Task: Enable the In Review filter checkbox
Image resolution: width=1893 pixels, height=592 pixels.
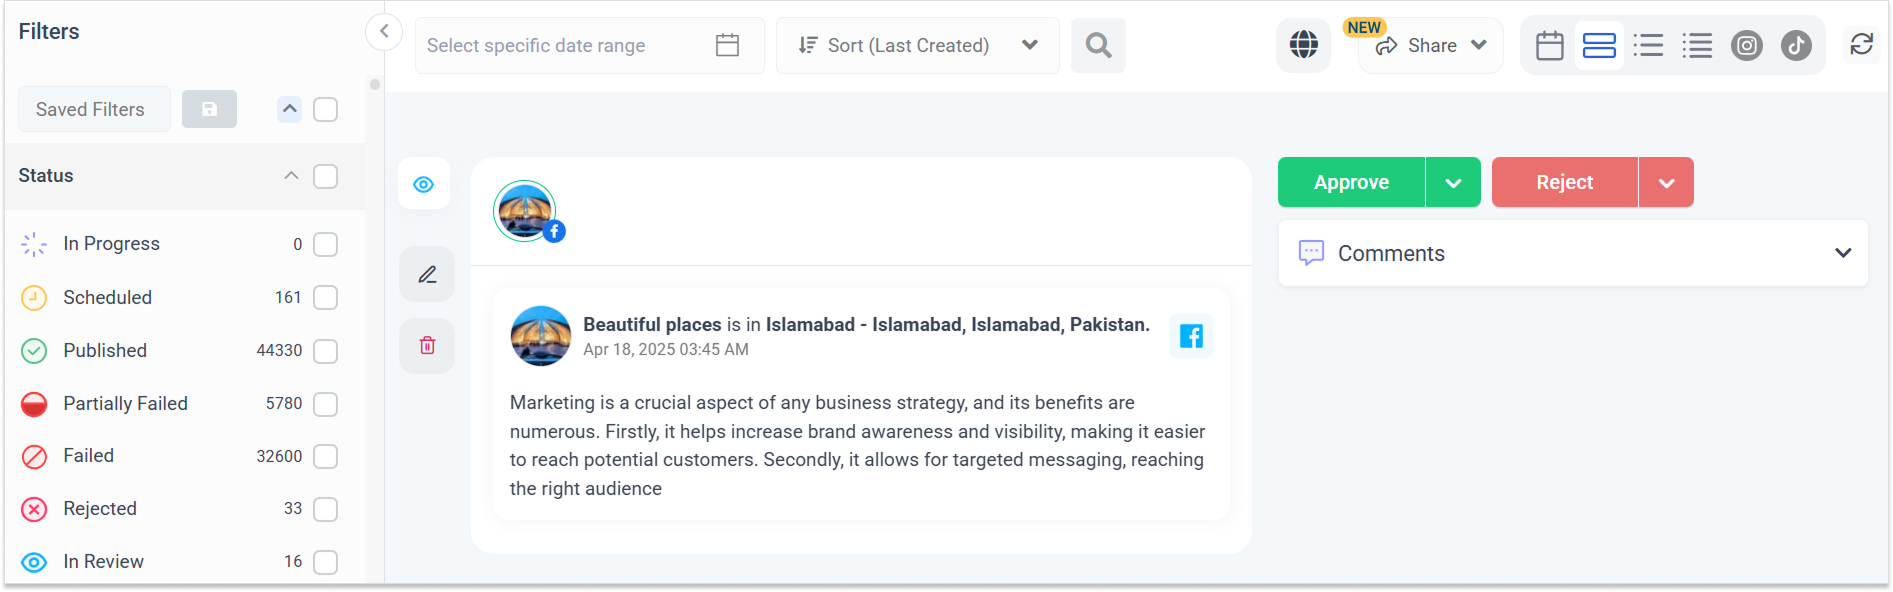Action: click(x=325, y=562)
